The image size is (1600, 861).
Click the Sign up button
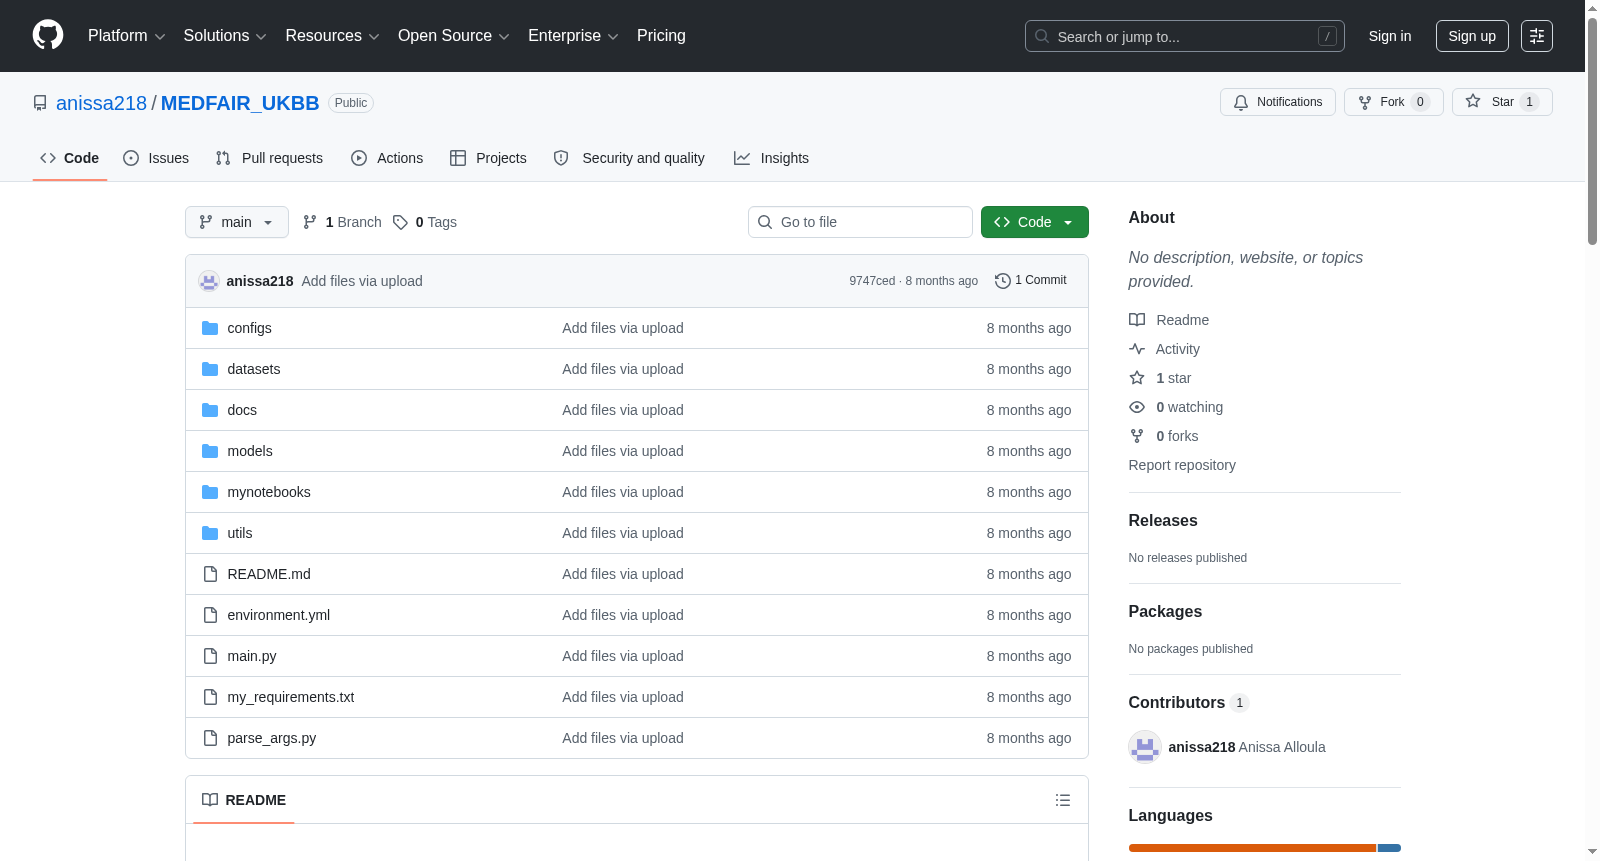tap(1472, 36)
